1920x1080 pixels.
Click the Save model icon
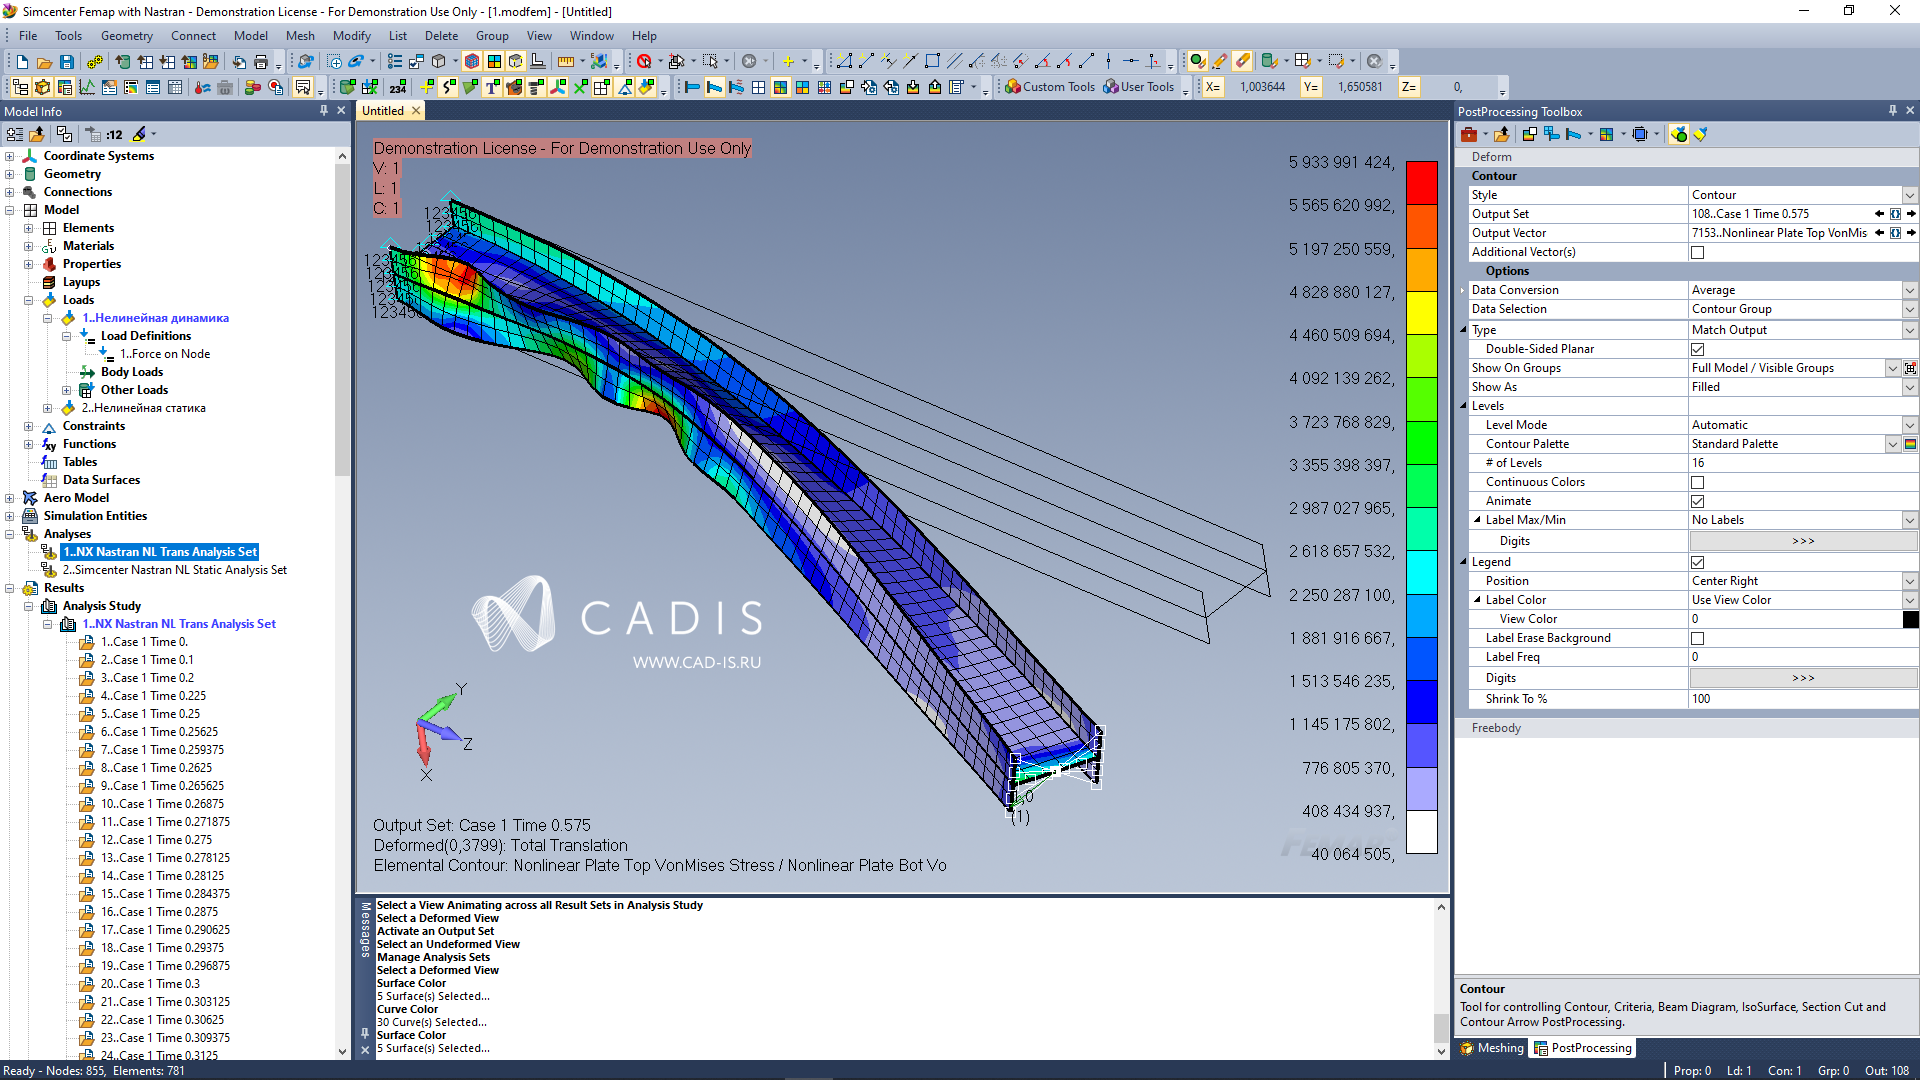coord(66,61)
